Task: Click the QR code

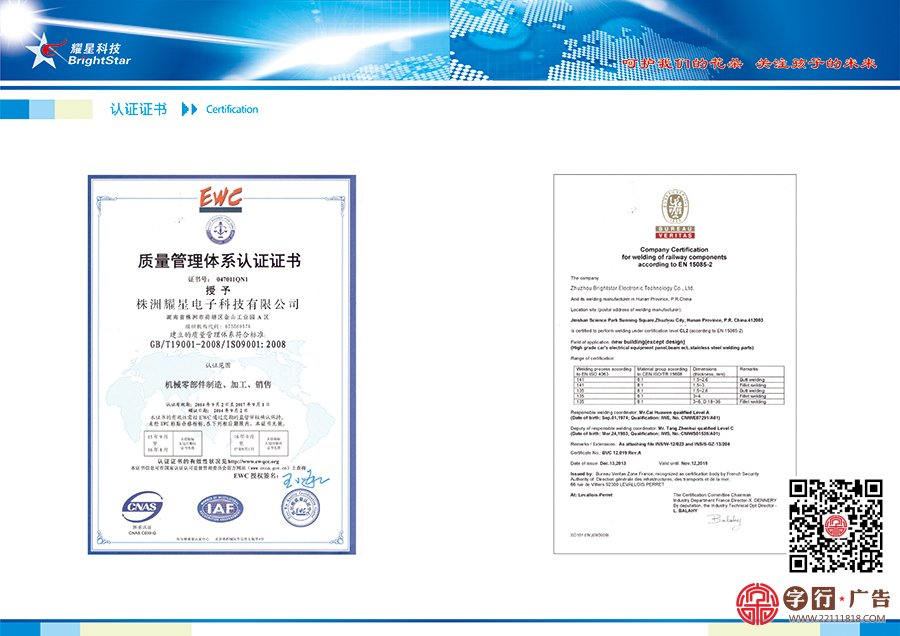Action: pyautogui.click(x=836, y=525)
